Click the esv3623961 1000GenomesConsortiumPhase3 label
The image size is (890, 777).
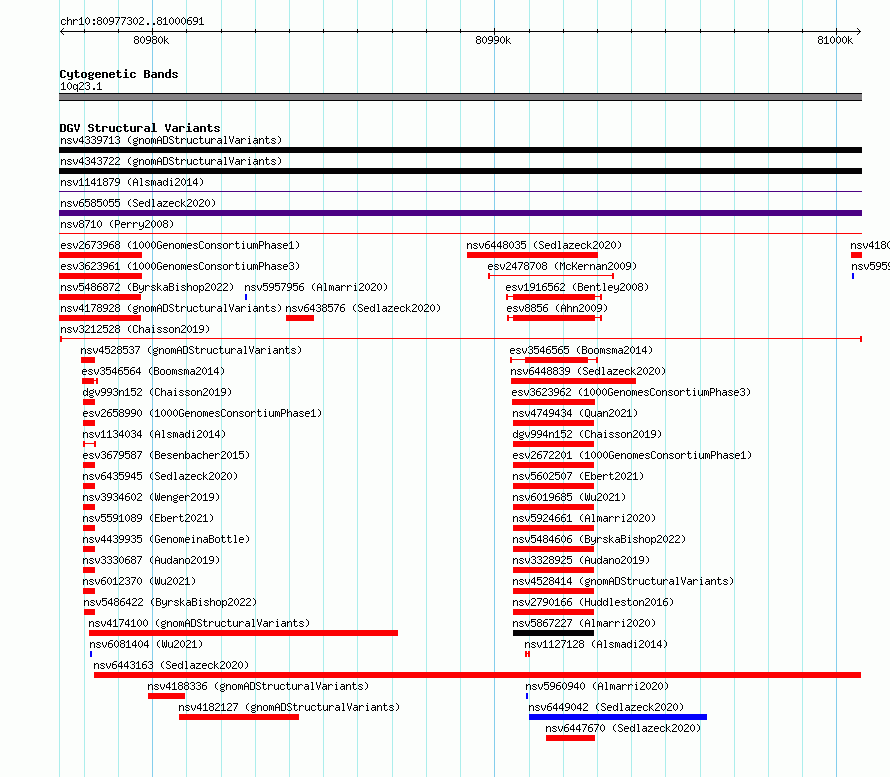click(180, 266)
